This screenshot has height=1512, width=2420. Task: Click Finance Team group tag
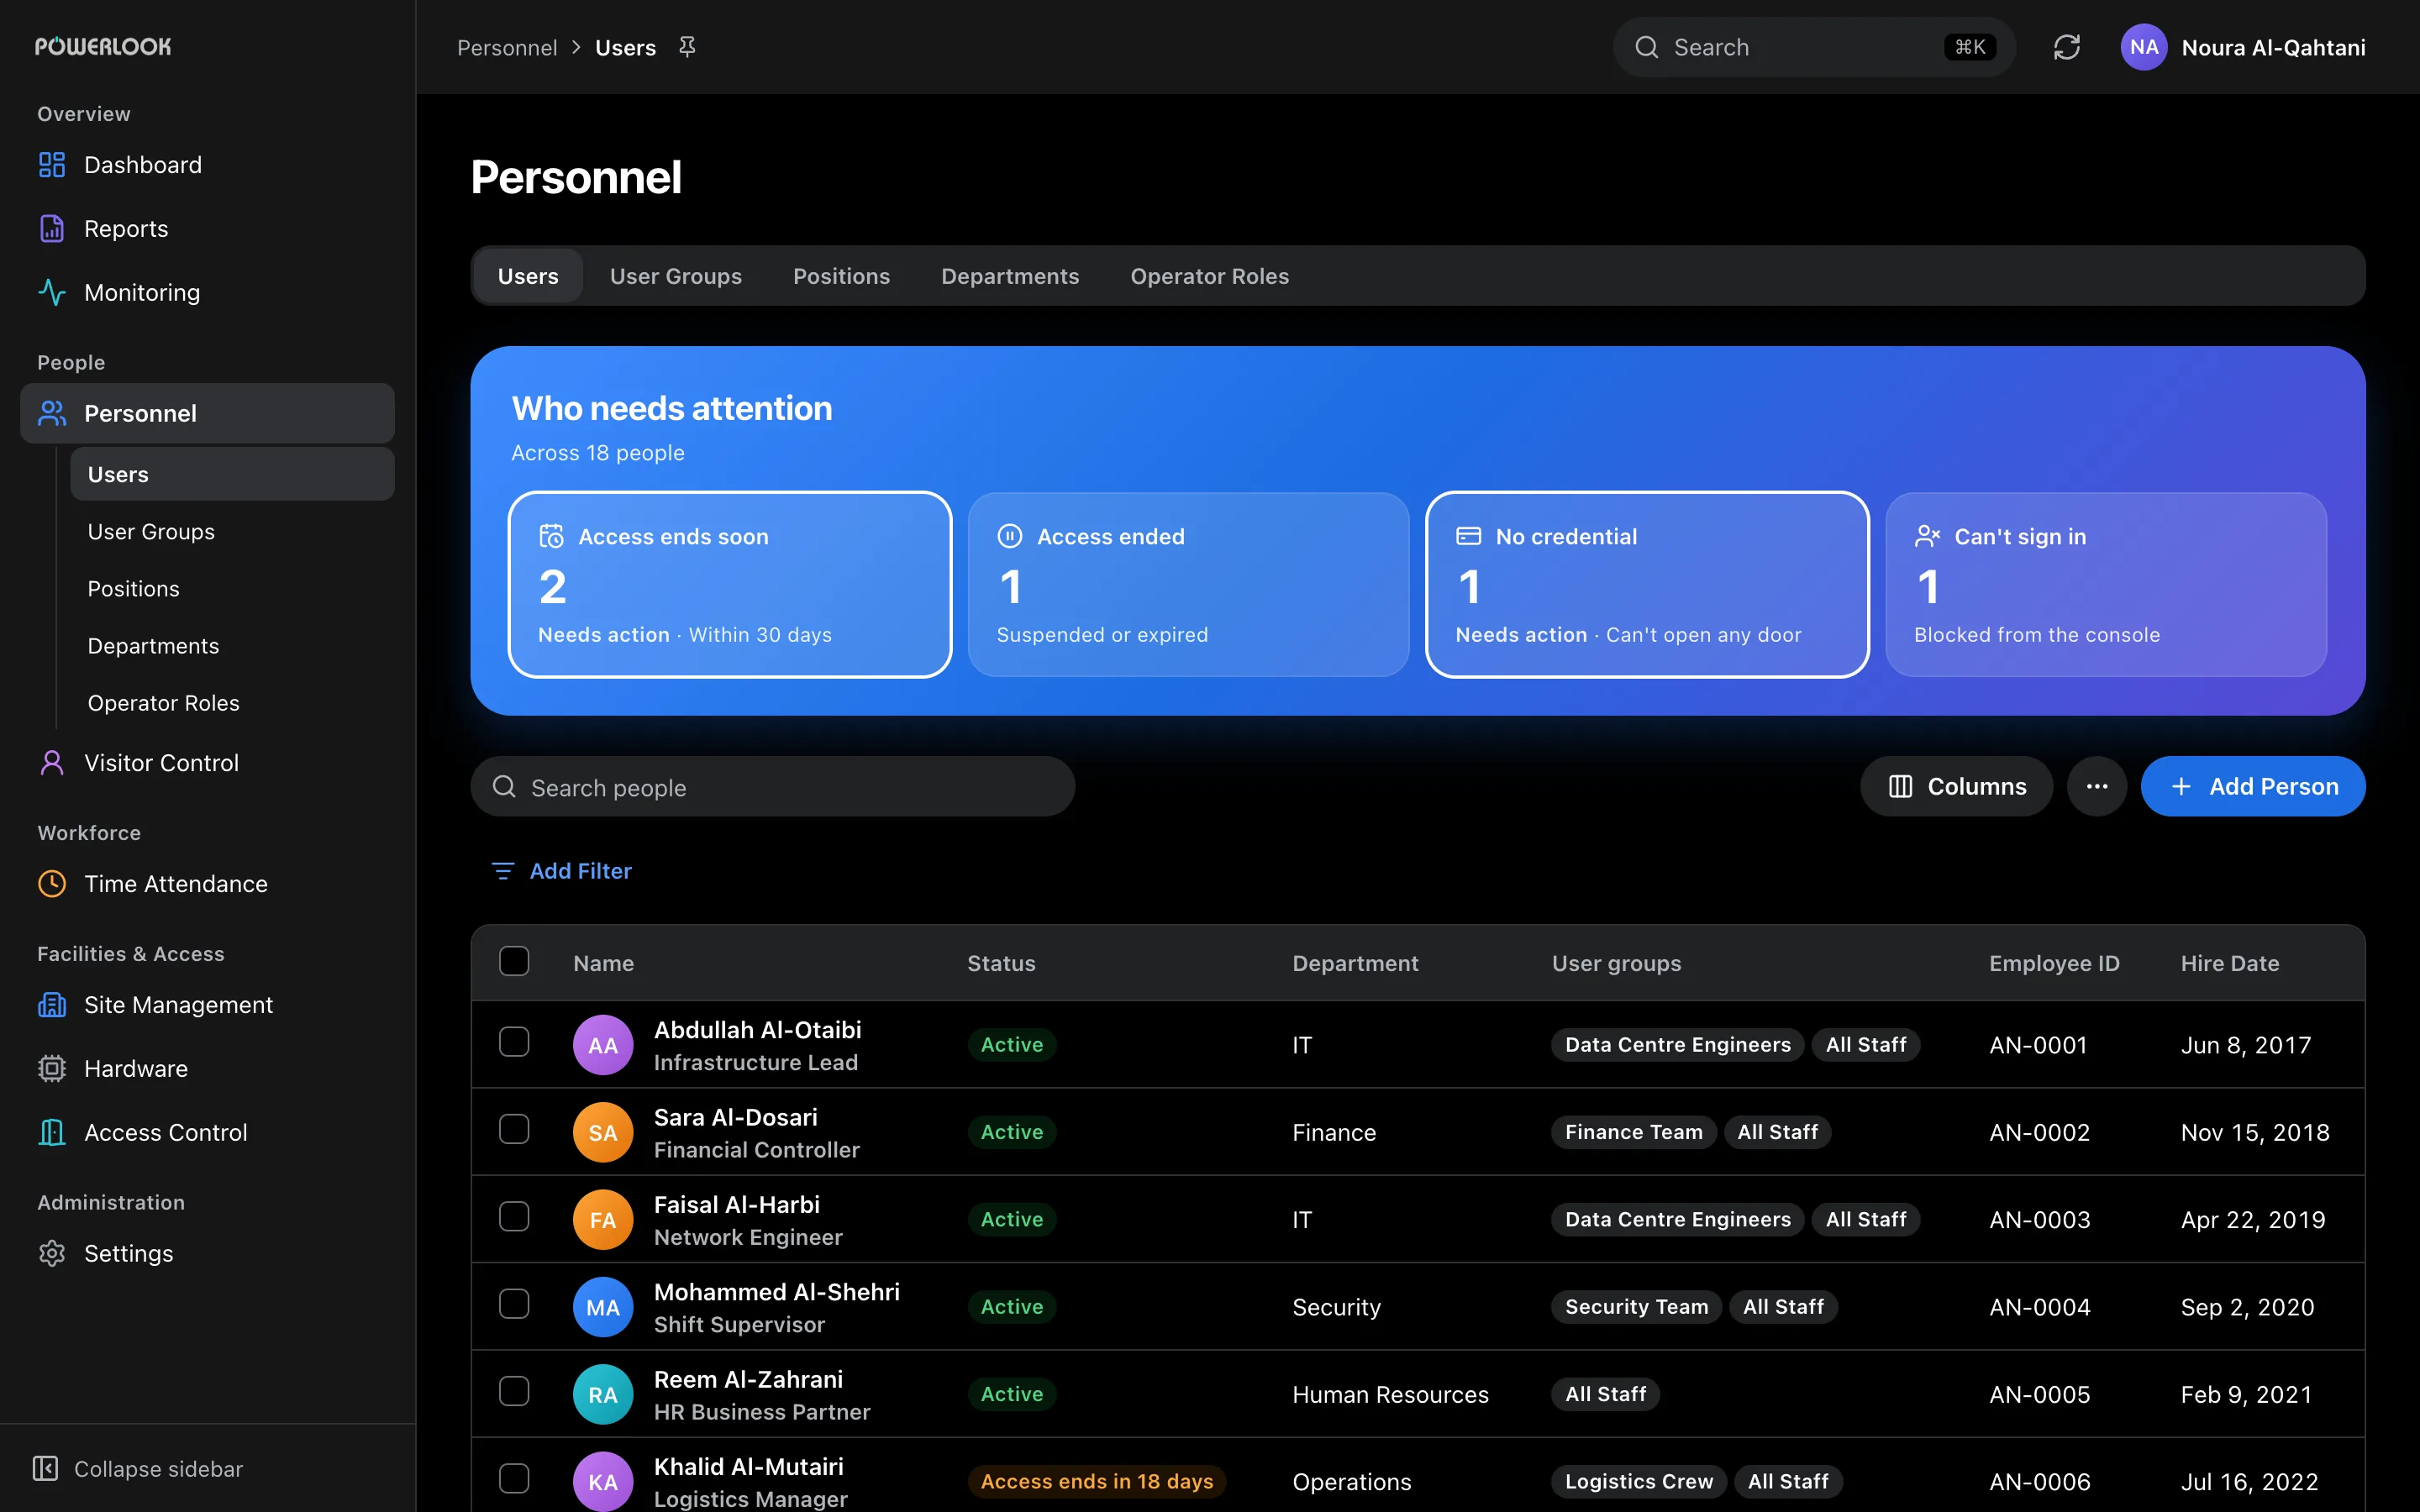coord(1633,1132)
